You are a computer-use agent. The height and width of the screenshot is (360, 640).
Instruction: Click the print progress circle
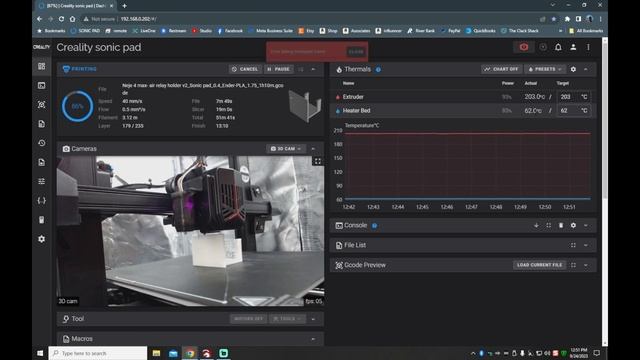pyautogui.click(x=78, y=106)
